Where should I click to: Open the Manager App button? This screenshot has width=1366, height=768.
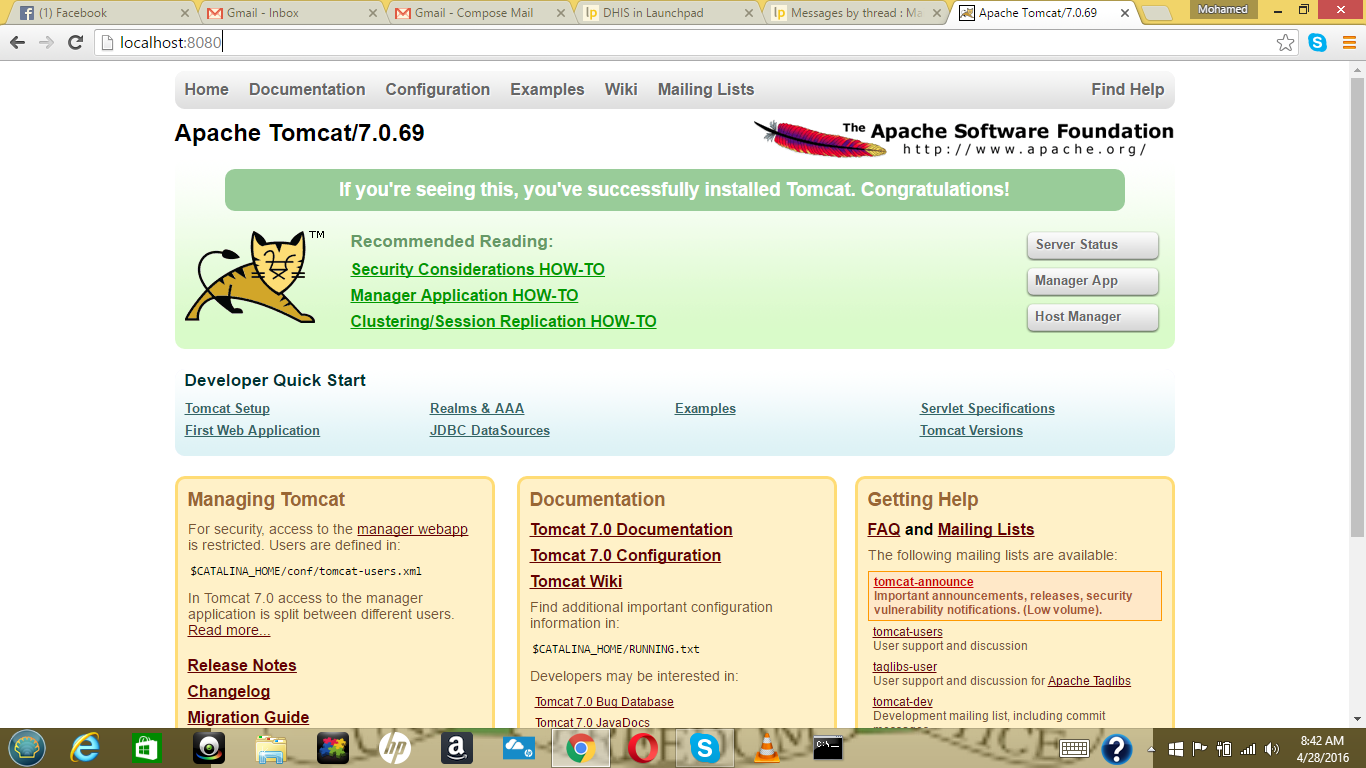pyautogui.click(x=1092, y=281)
